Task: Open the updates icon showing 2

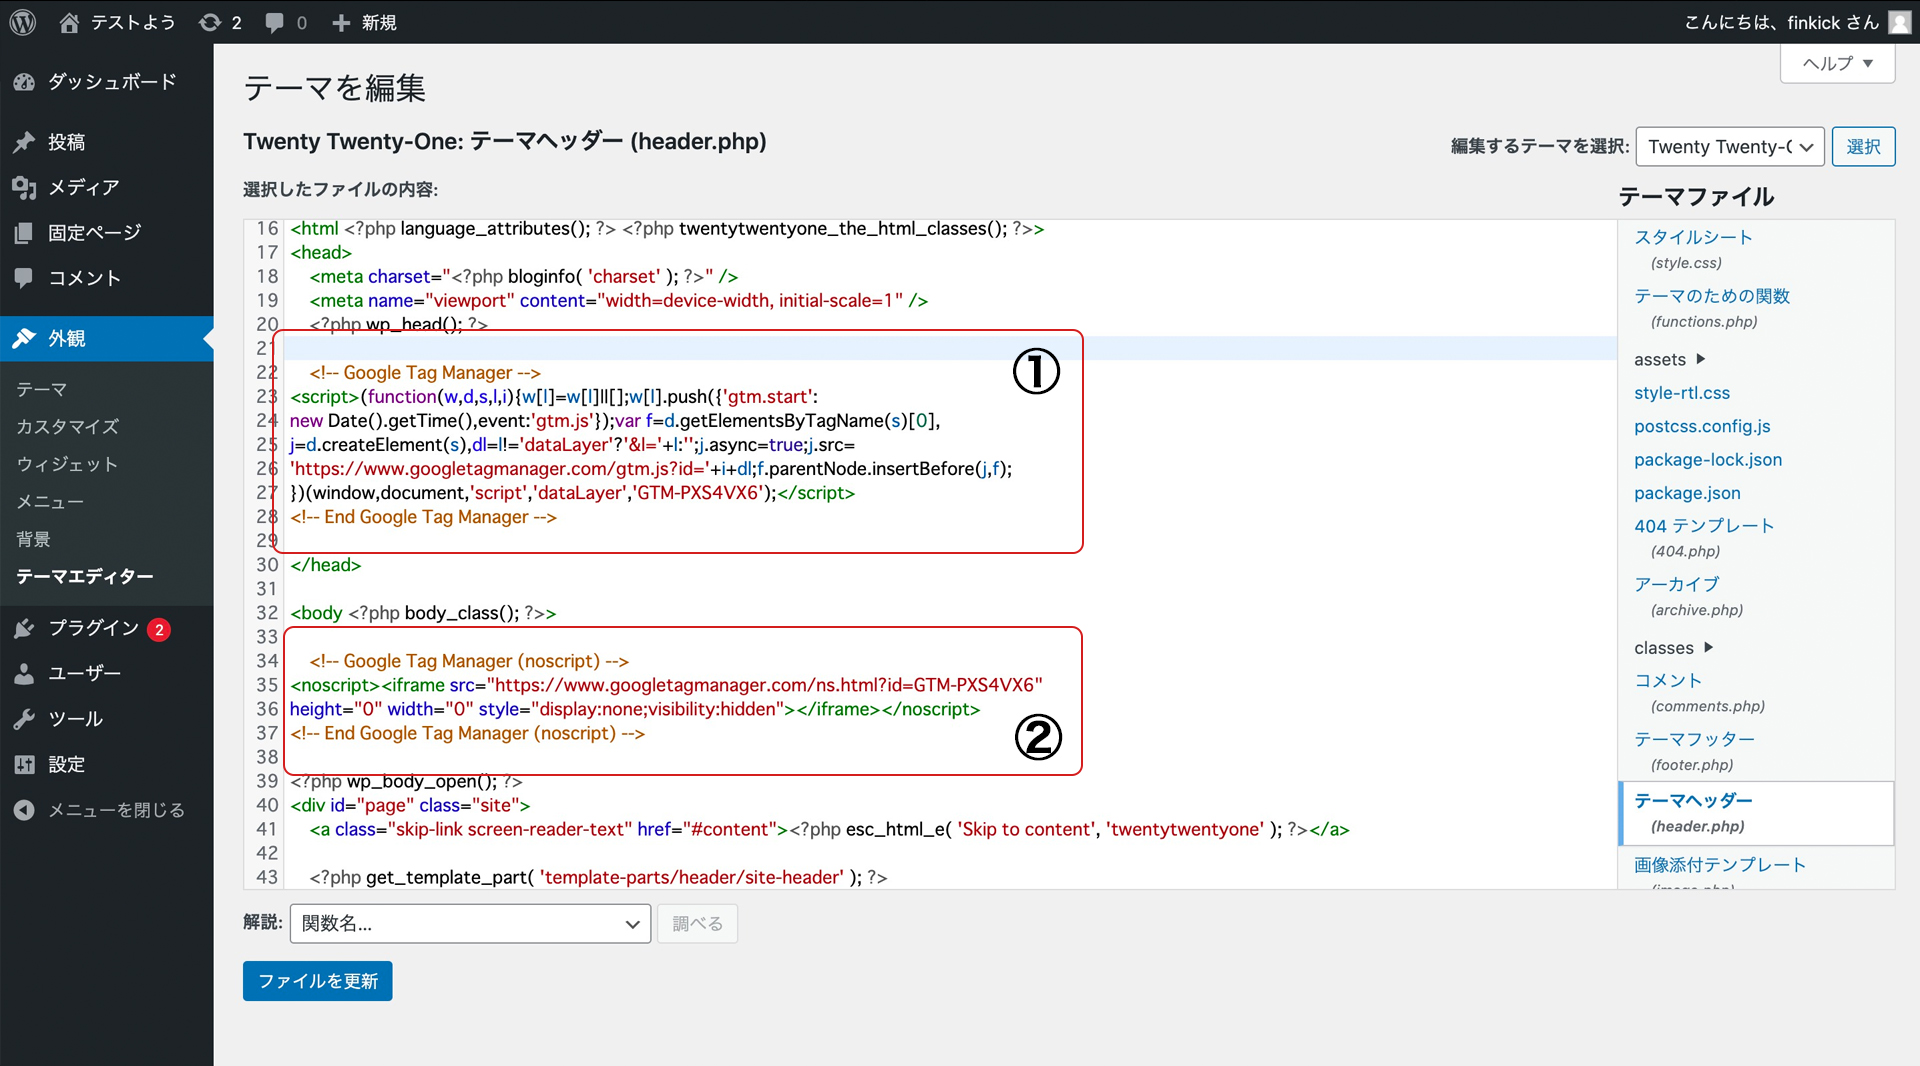Action: (x=210, y=22)
